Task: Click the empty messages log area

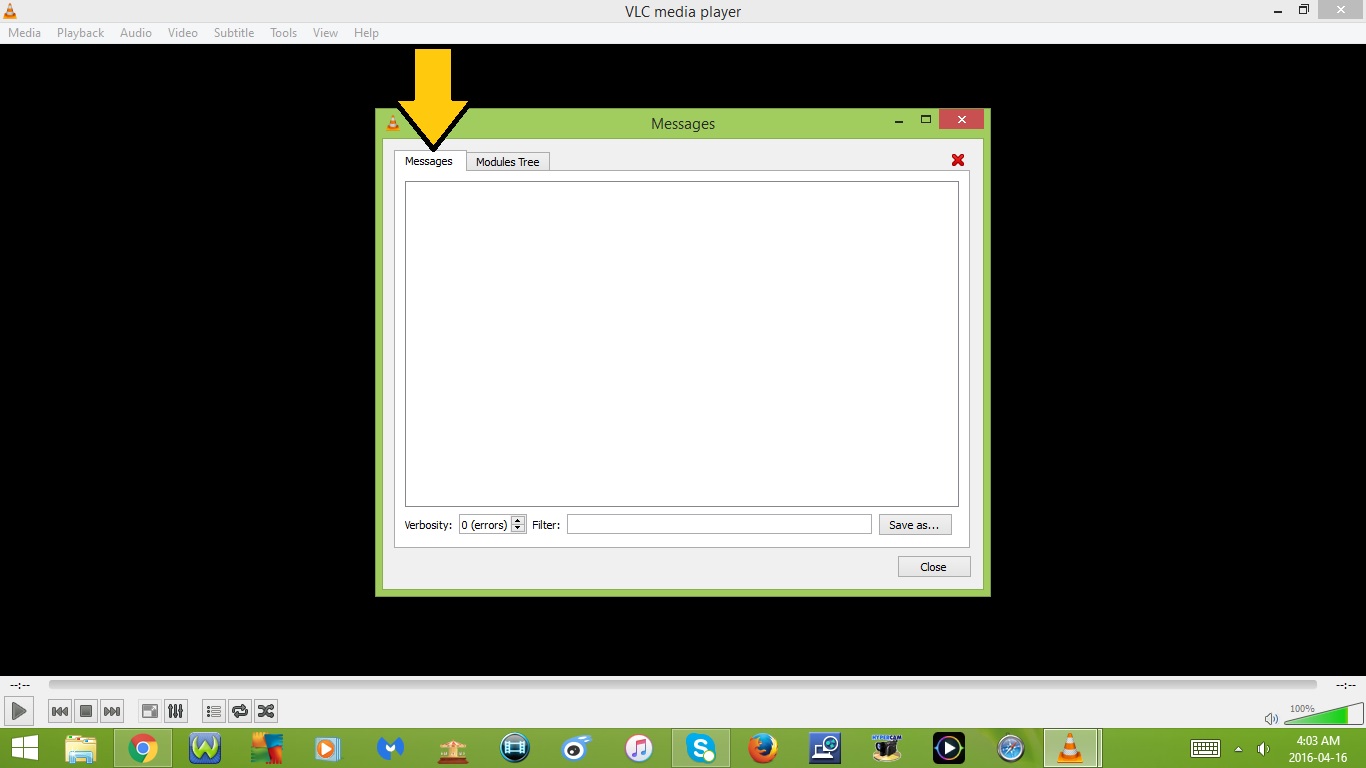Action: 682,344
